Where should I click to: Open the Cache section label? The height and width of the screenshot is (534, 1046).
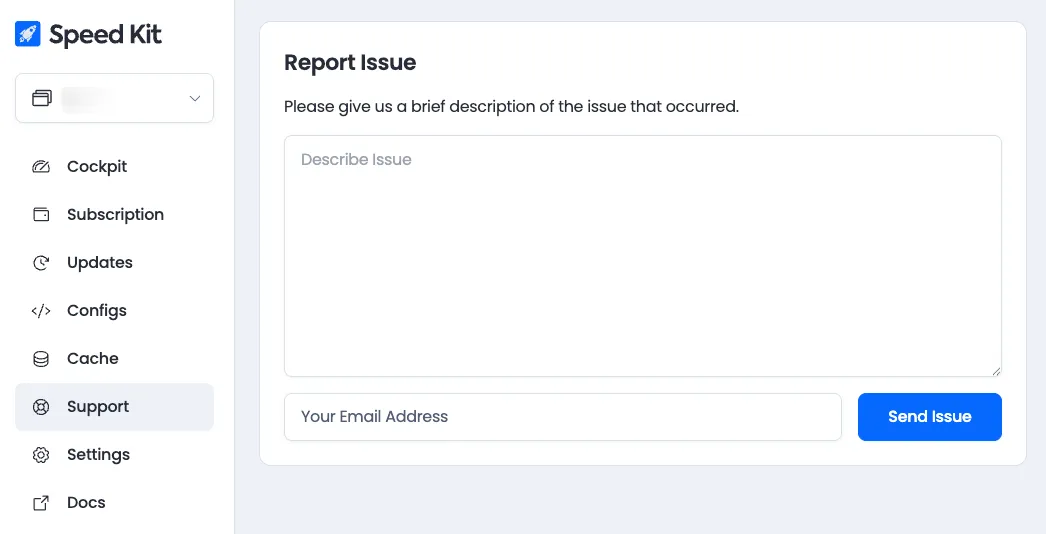[93, 358]
